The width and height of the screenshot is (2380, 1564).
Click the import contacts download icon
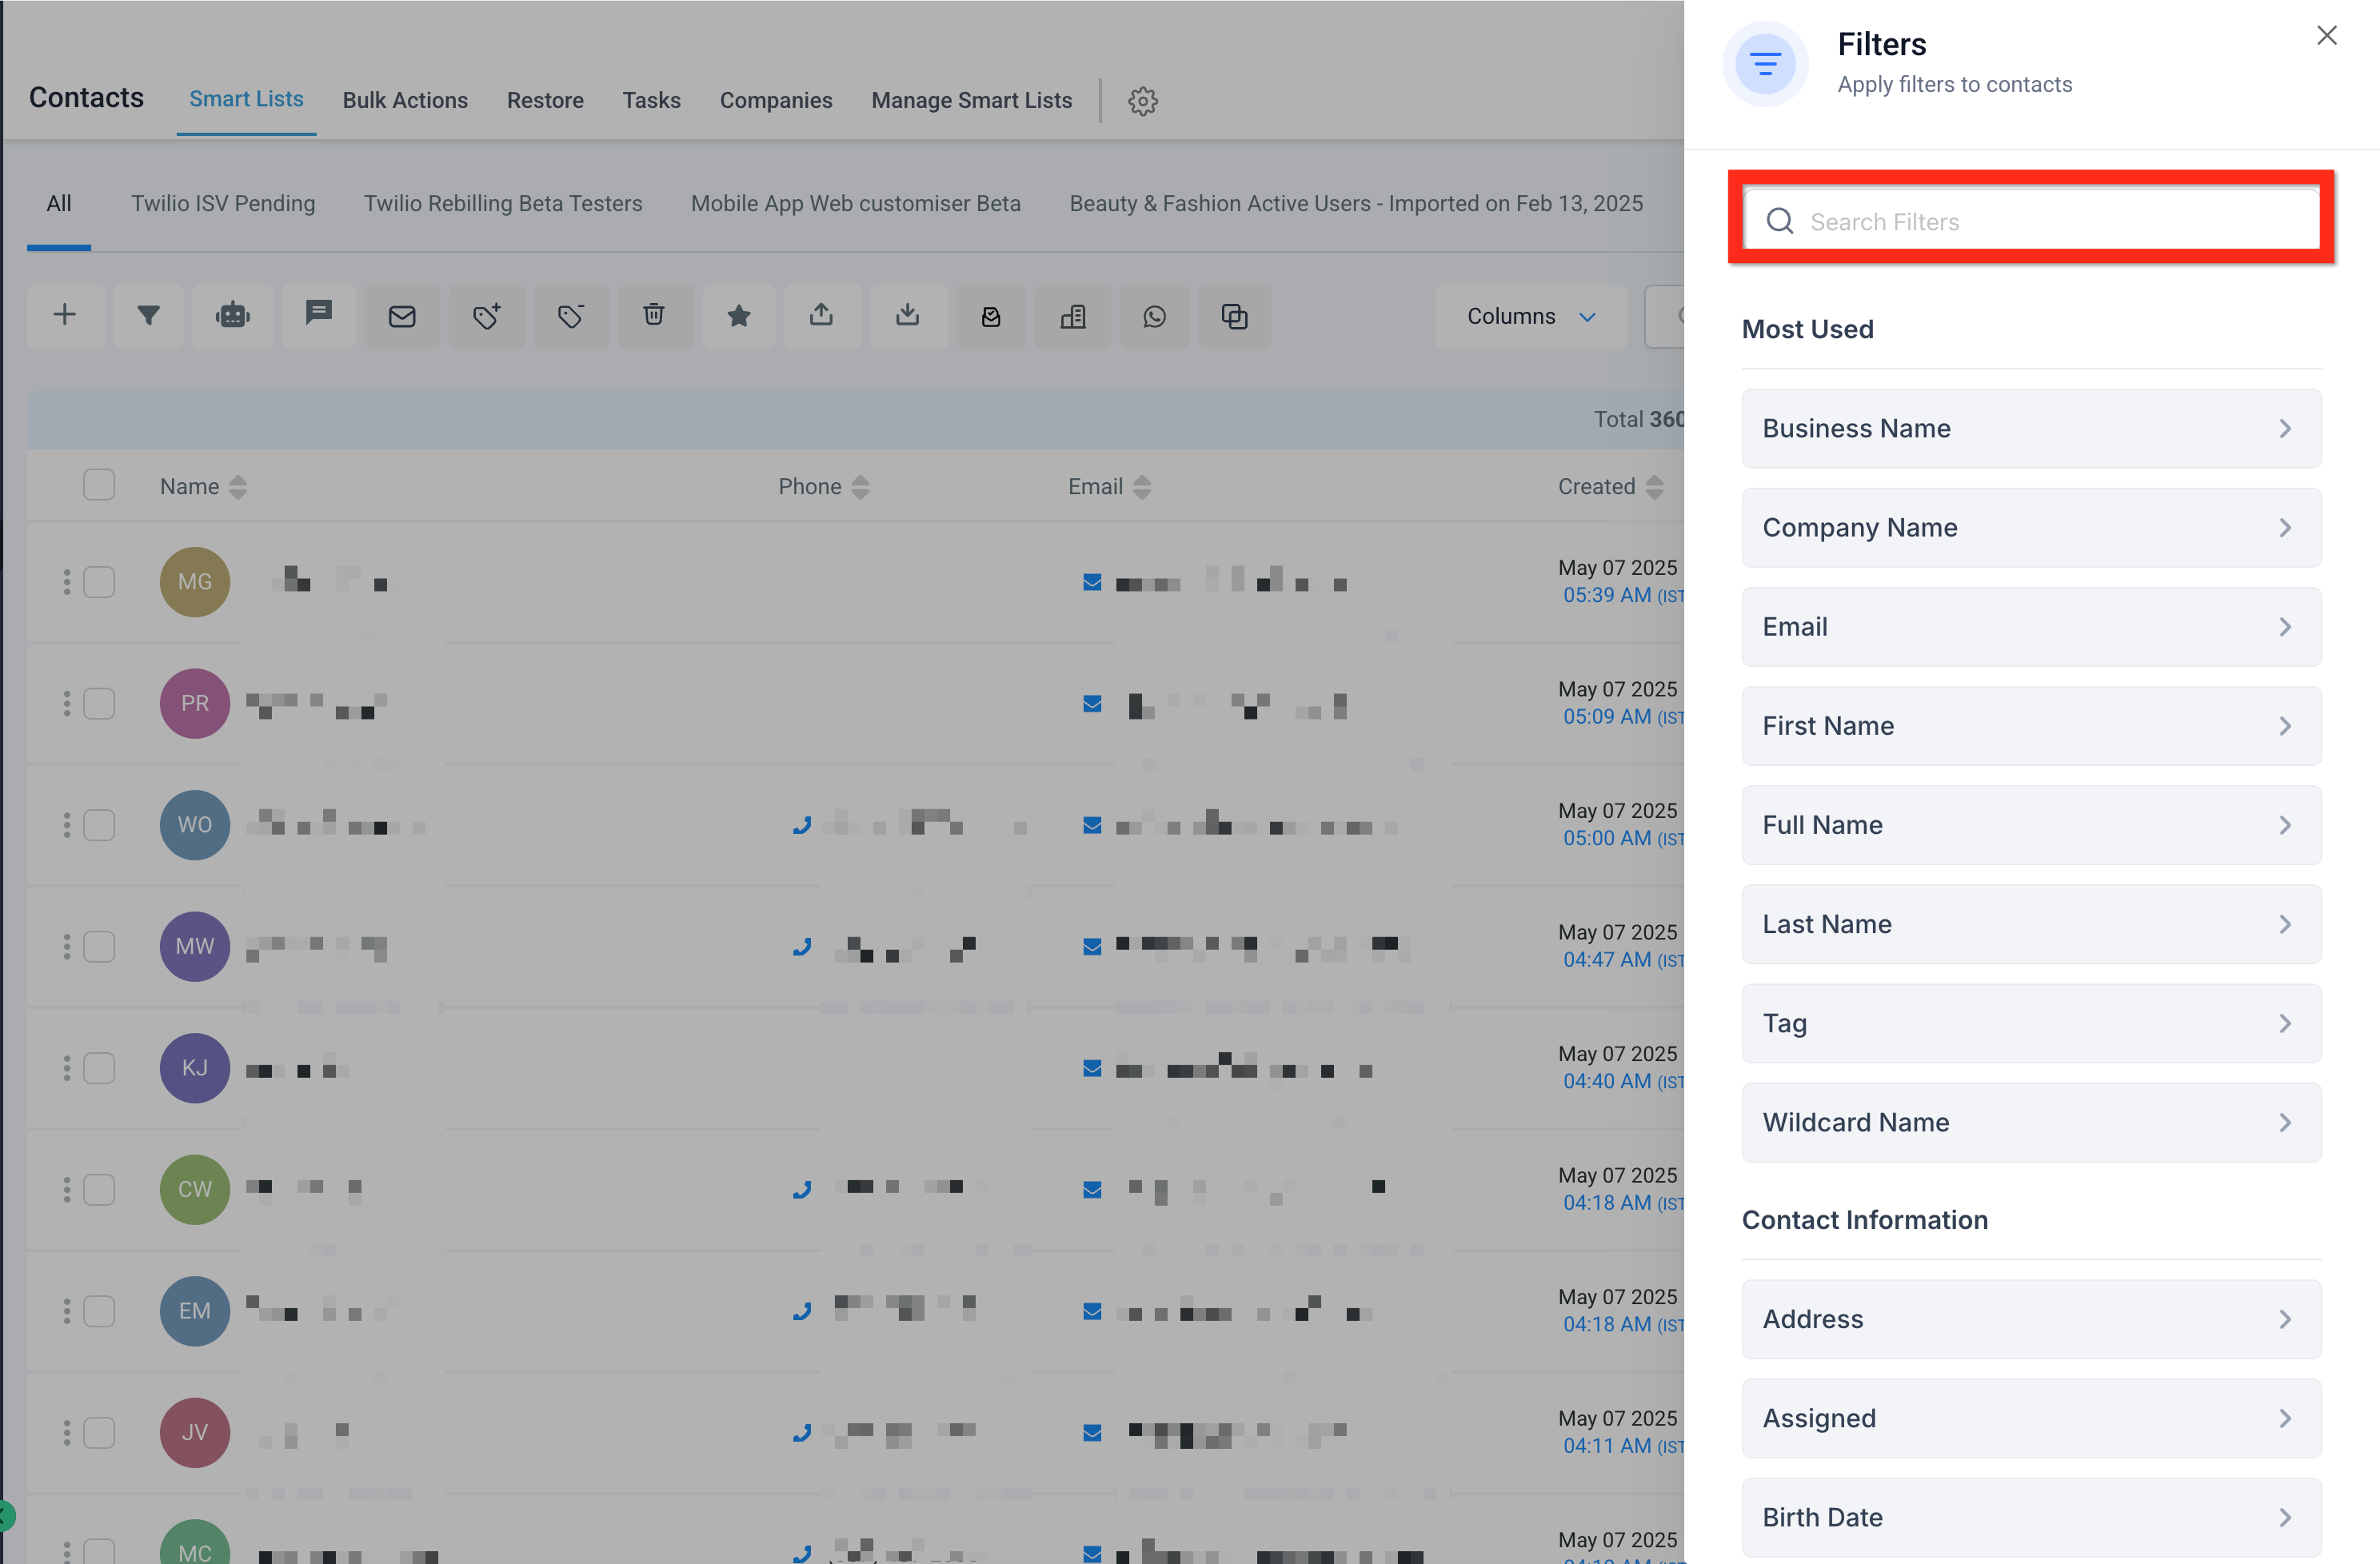click(908, 316)
